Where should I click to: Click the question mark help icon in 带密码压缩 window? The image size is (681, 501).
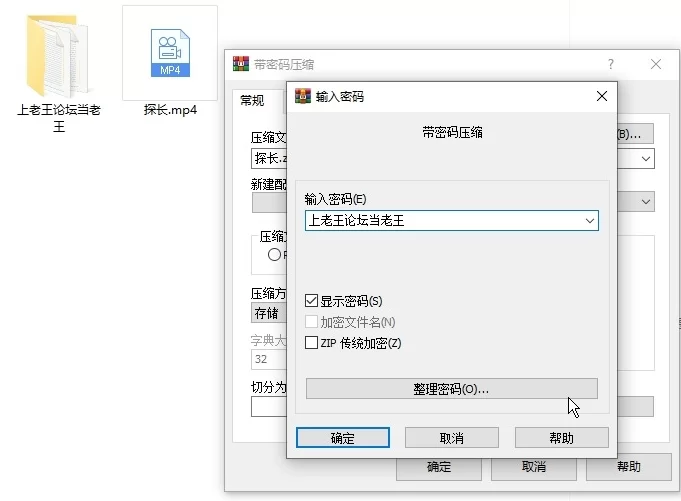(611, 64)
